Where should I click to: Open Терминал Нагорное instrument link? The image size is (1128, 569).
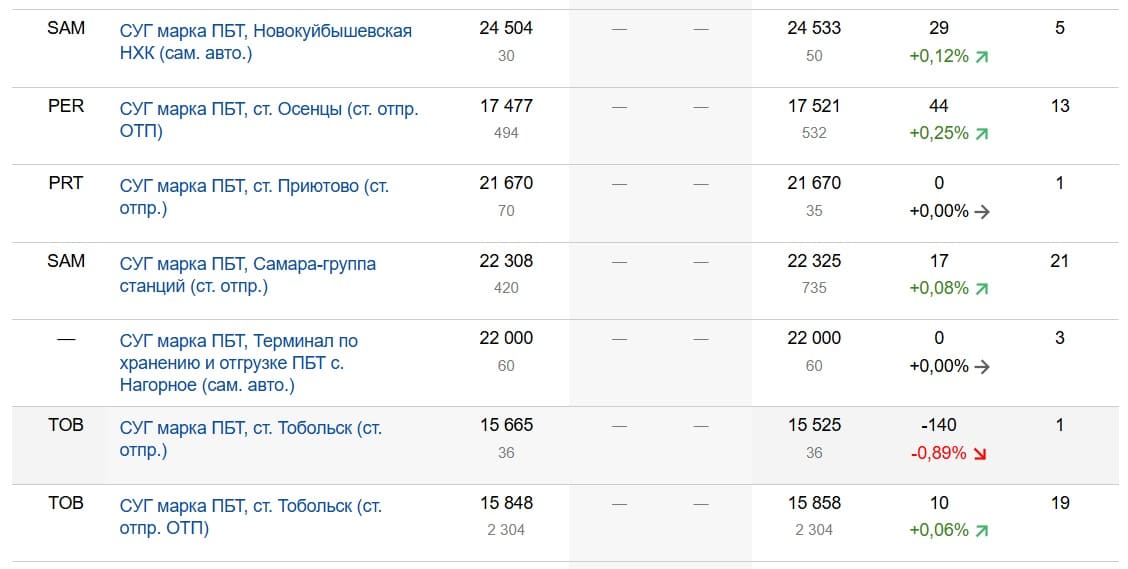pos(238,362)
